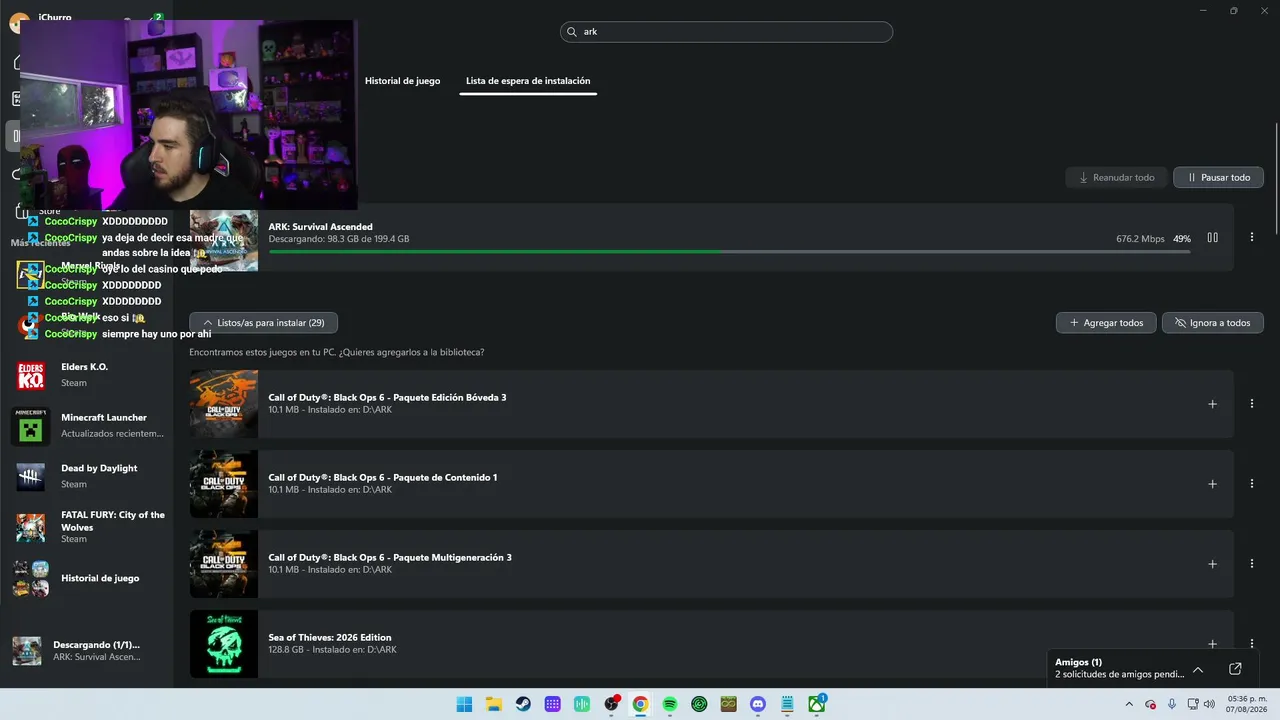The width and height of the screenshot is (1280, 720).
Task: Open Elders K.O. from the sidebar
Action: pyautogui.click(x=88, y=374)
